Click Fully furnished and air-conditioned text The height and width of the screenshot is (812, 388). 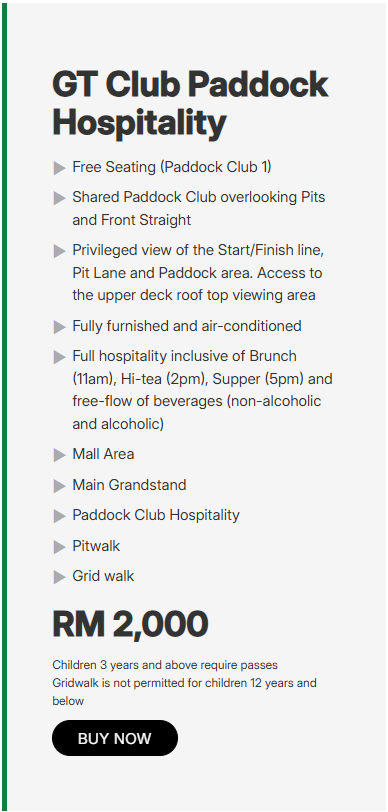point(187,326)
